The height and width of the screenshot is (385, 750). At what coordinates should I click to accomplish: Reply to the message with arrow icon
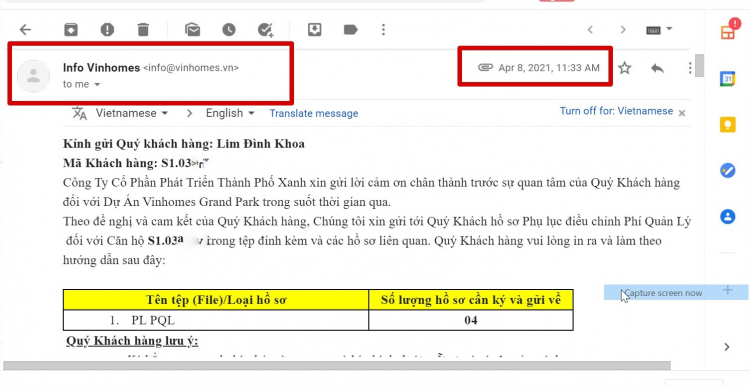coord(657,68)
